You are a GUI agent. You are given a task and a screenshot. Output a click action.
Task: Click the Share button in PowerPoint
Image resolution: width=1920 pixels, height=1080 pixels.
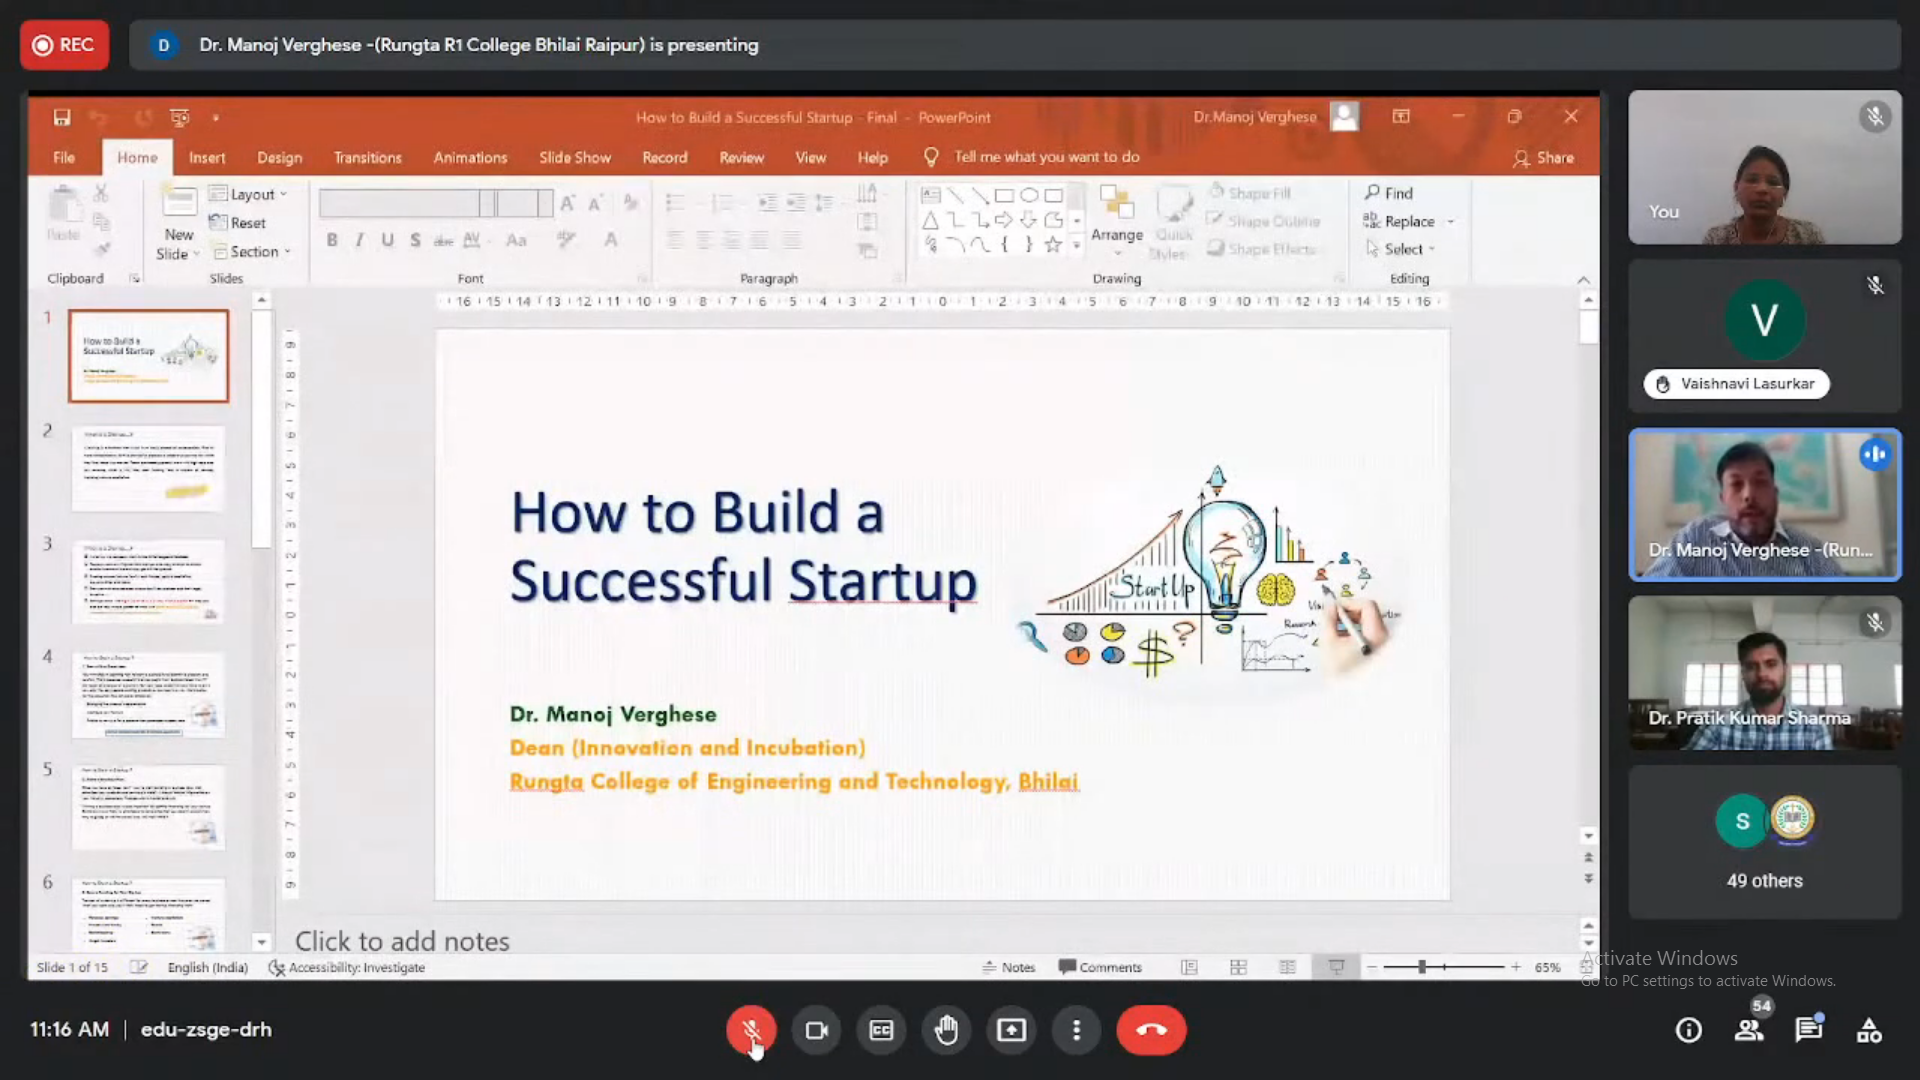pyautogui.click(x=1543, y=158)
